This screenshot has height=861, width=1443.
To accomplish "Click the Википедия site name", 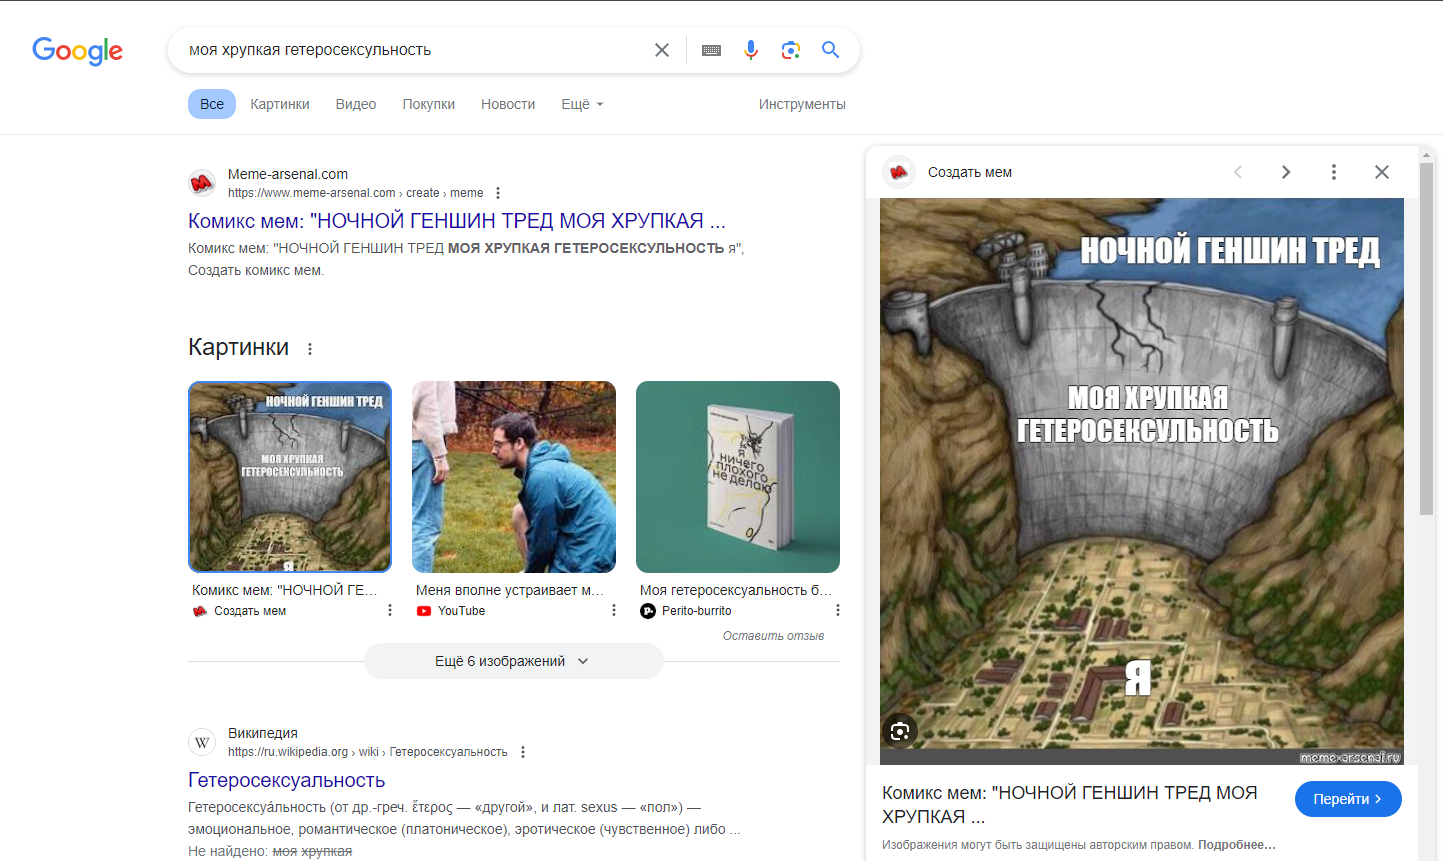I will (263, 733).
